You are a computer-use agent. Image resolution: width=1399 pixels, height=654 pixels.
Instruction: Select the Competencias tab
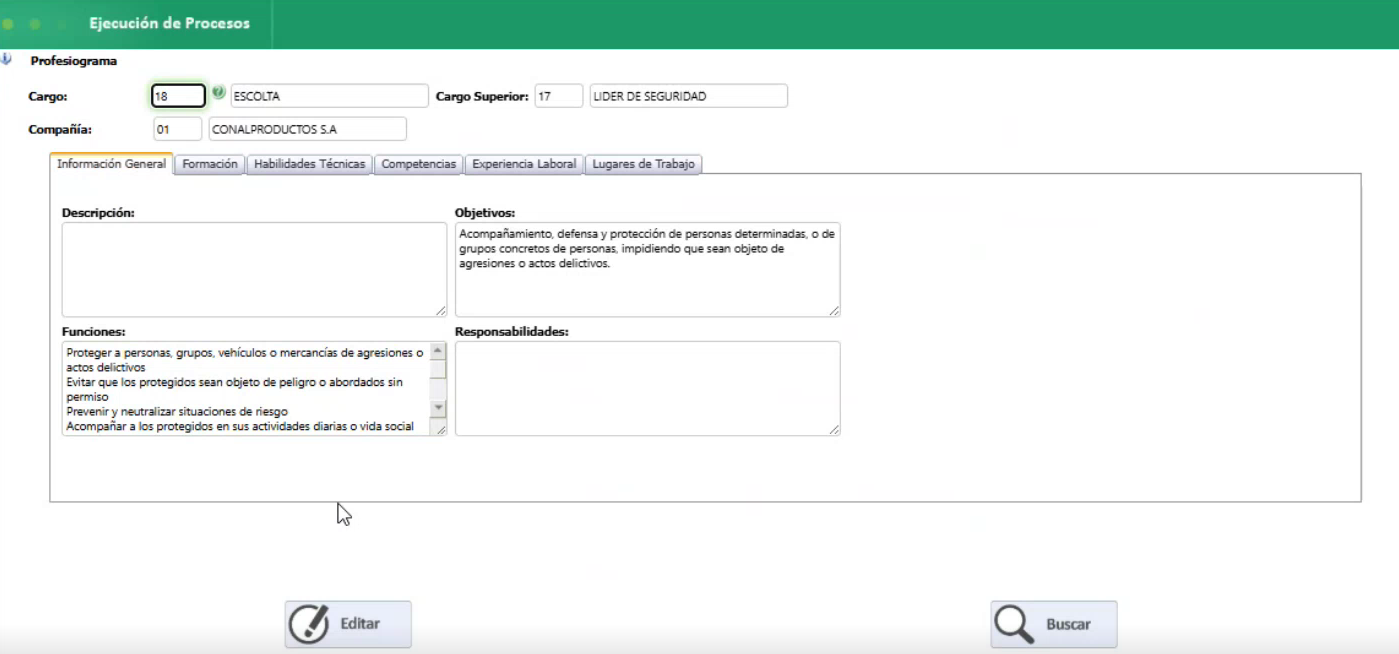tap(419, 165)
